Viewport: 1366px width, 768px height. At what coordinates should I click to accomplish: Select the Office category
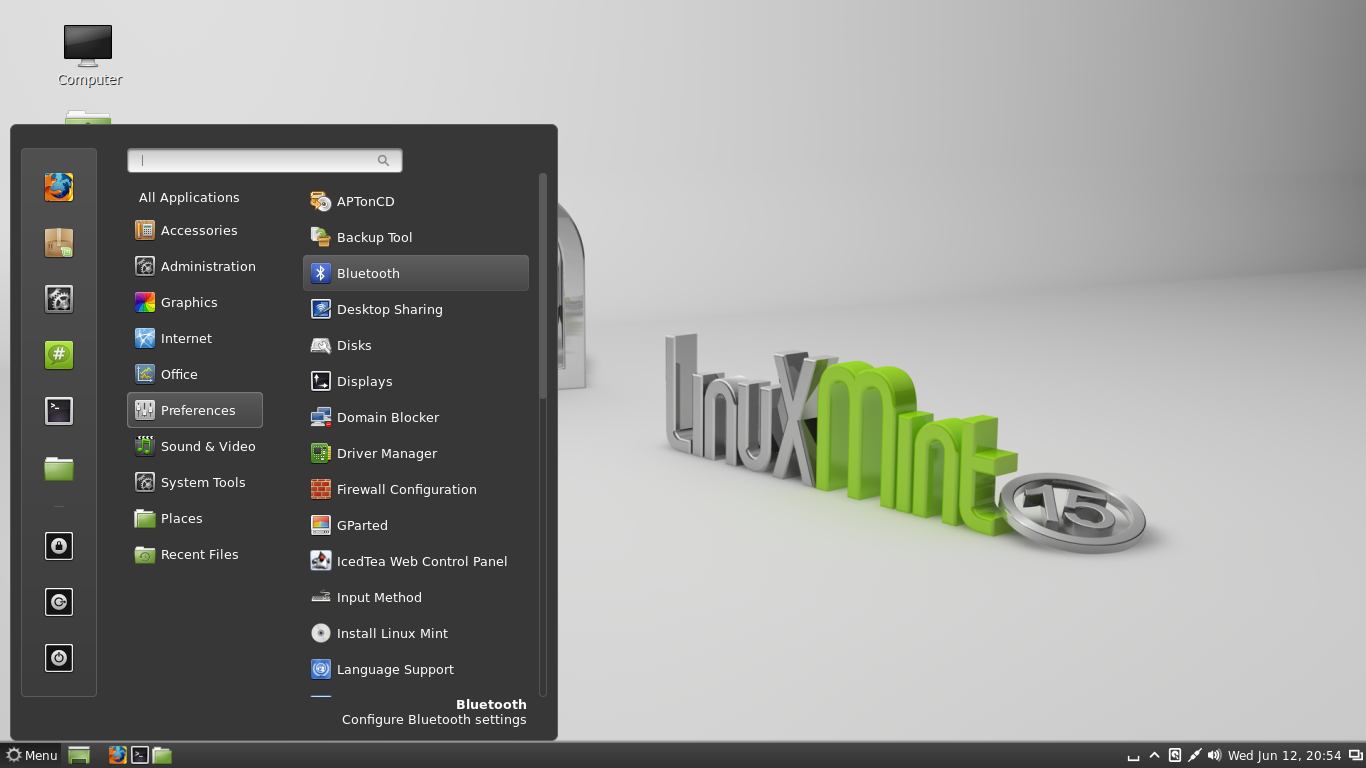click(x=195, y=374)
